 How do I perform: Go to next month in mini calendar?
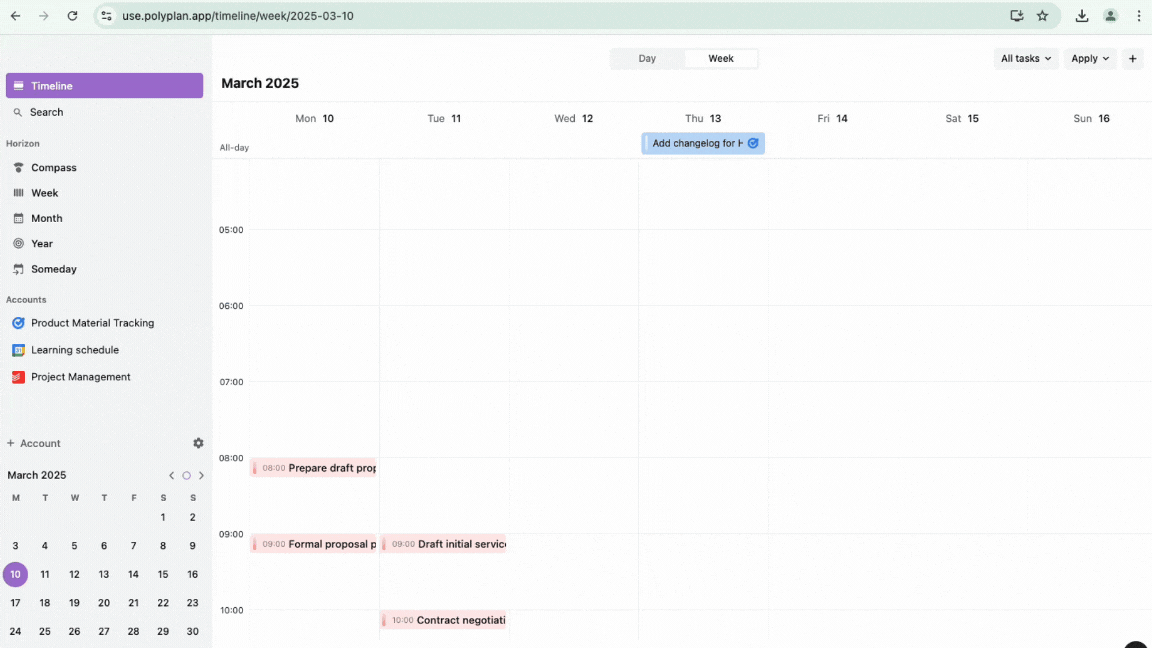pyautogui.click(x=201, y=476)
